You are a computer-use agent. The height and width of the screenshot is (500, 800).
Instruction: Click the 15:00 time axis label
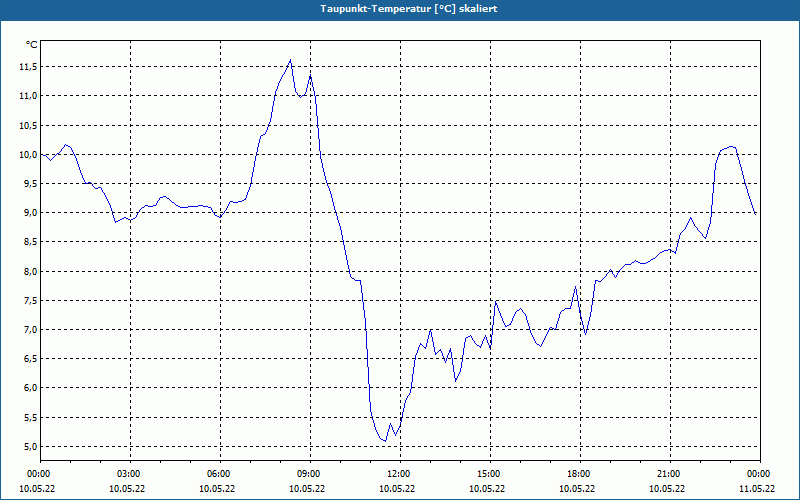(x=490, y=474)
